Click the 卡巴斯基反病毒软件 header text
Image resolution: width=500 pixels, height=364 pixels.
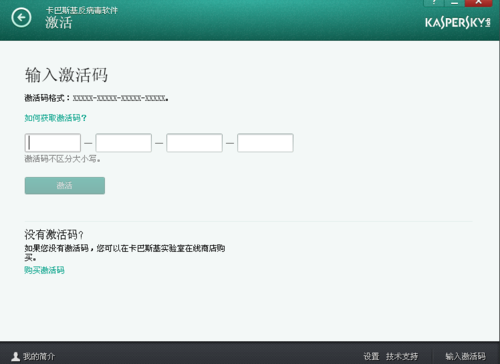[x=82, y=10]
